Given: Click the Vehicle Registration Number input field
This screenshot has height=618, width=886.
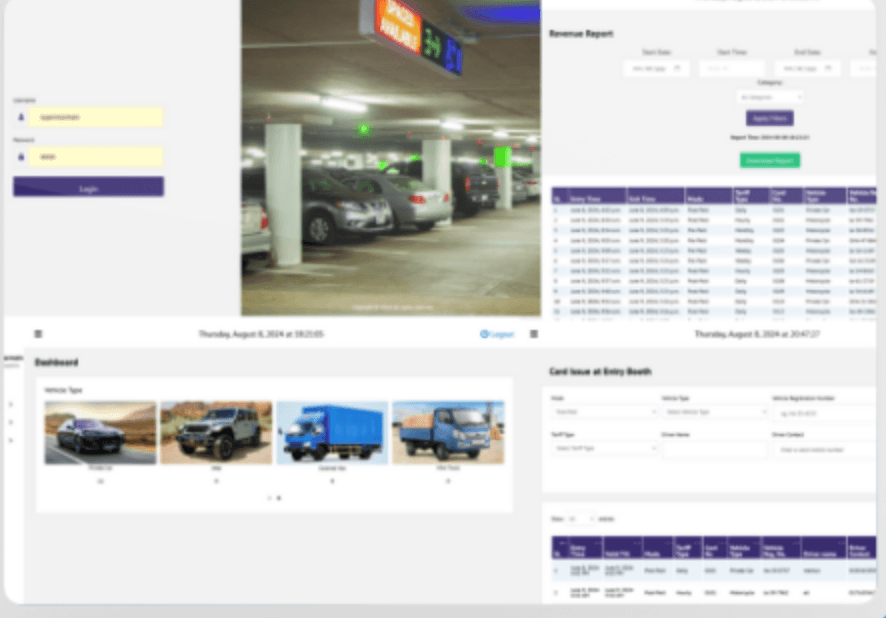Looking at the screenshot, I should click(x=826, y=411).
